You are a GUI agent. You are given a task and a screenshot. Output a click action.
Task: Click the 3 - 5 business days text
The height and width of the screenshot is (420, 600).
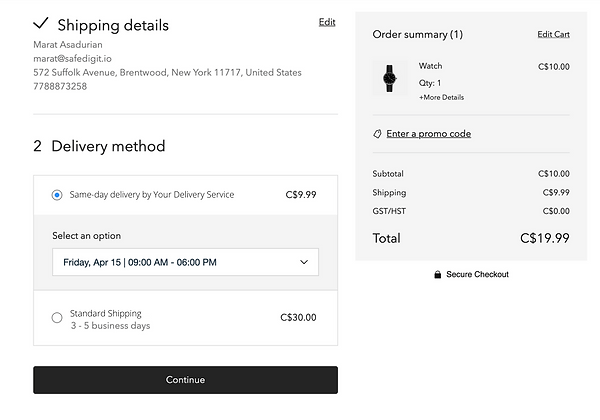[110, 326]
